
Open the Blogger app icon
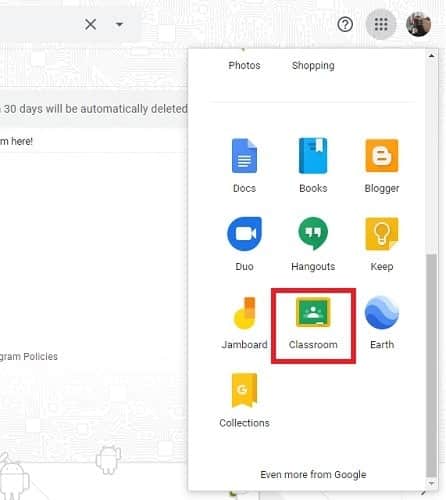pyautogui.click(x=382, y=156)
